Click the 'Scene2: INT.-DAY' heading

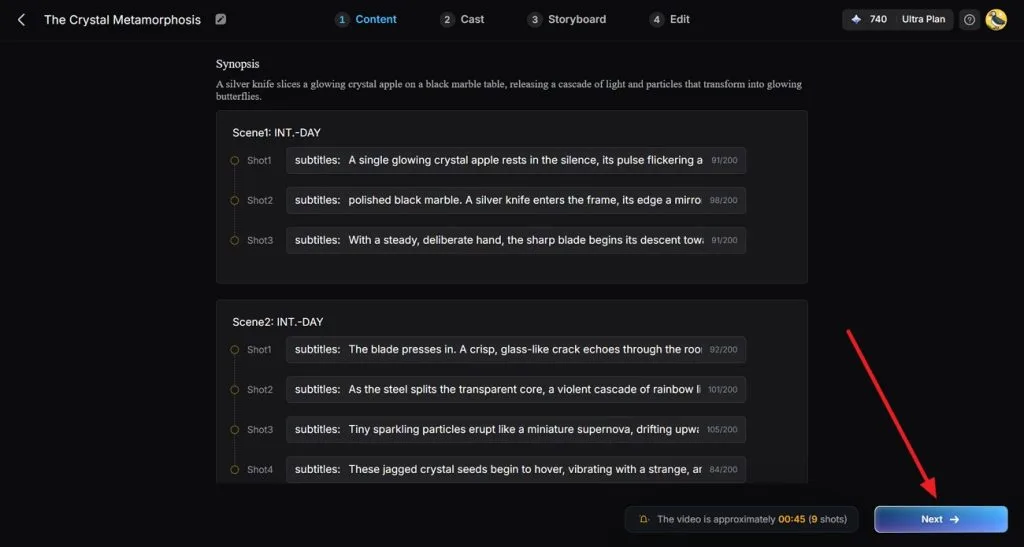(278, 322)
